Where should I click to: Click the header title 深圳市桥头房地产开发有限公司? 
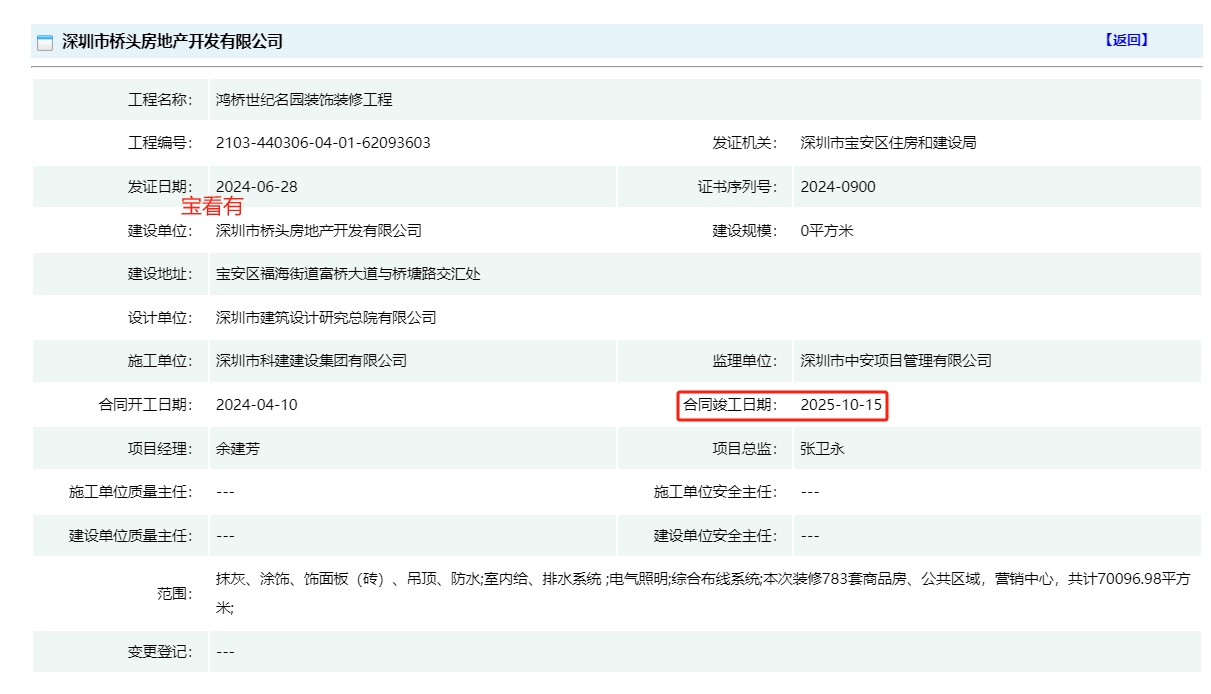click(172, 42)
